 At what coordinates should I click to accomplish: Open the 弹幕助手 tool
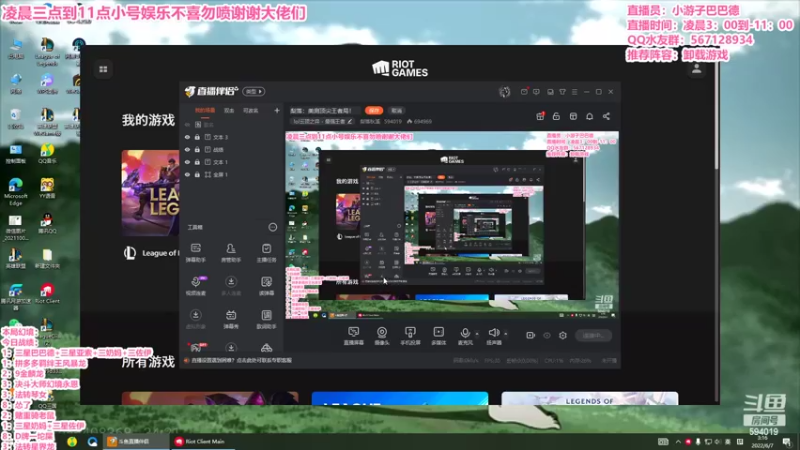195,253
